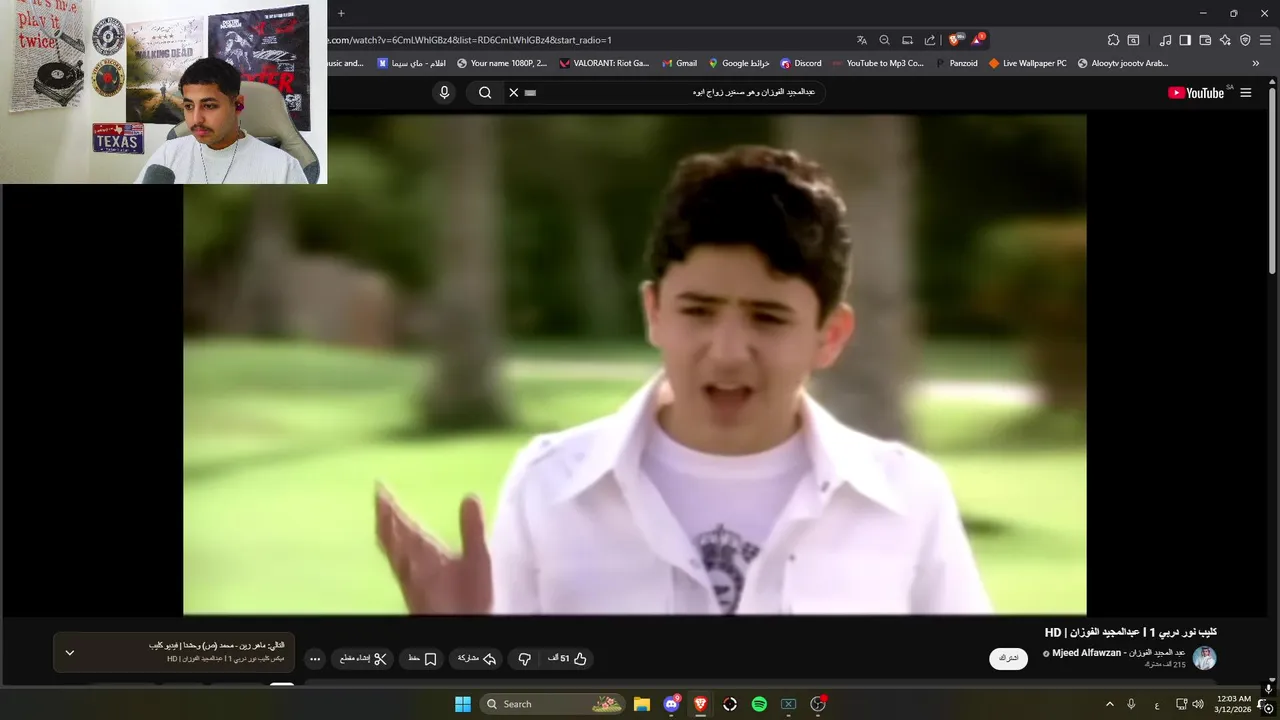Image resolution: width=1280 pixels, height=720 pixels.
Task: Toggle the browser sidebar panel icon
Action: pyautogui.click(x=1185, y=40)
